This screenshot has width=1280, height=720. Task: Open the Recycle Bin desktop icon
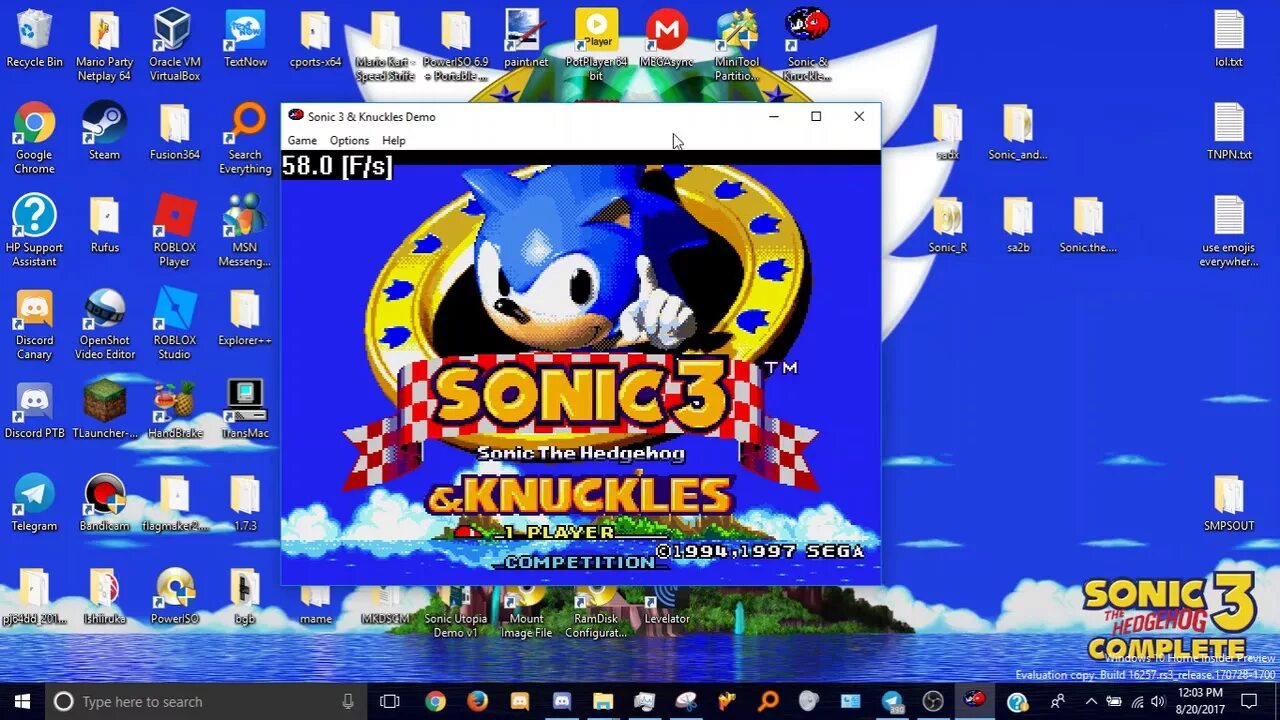[34, 39]
